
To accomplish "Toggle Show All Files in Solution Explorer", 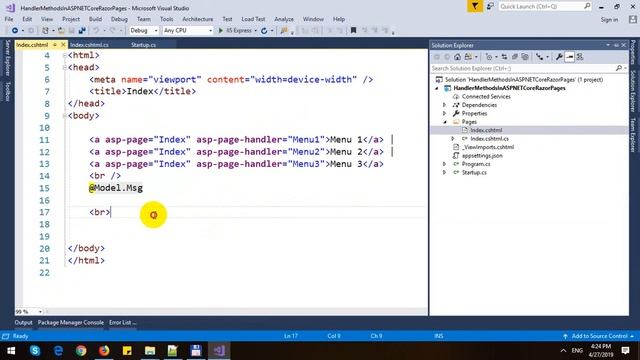I will (x=525, y=57).
